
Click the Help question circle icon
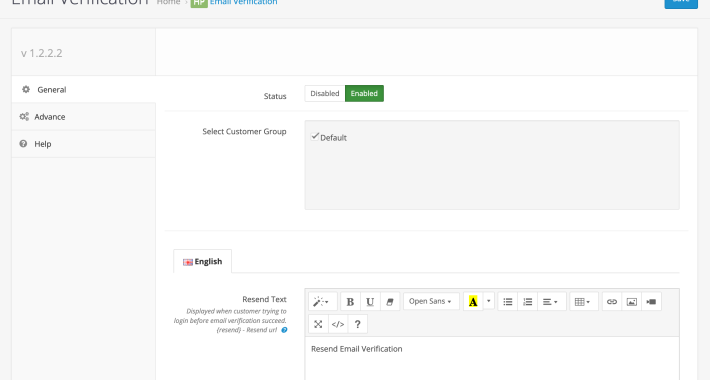point(23,144)
